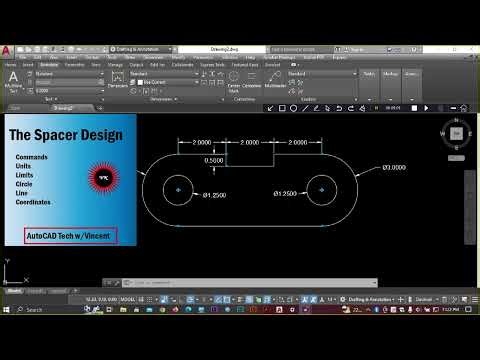480x360 pixels.
Task: Pick the line tool in recorder toolbar
Action: click(x=305, y=108)
